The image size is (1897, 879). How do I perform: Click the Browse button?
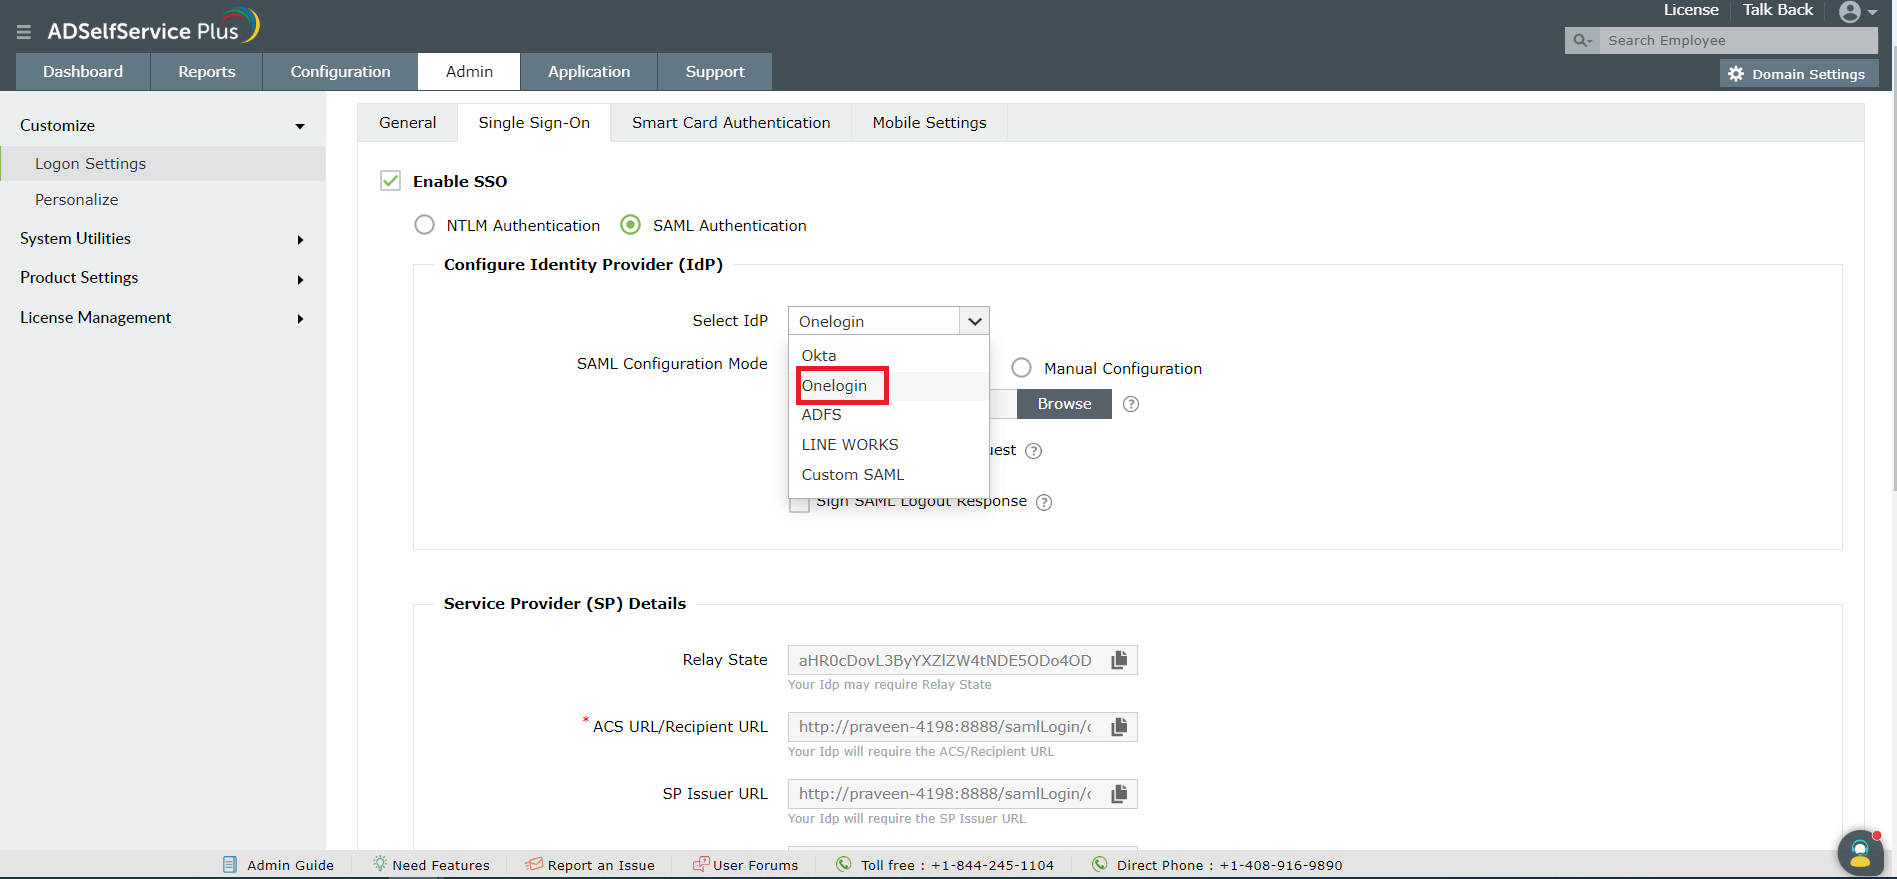(x=1064, y=404)
